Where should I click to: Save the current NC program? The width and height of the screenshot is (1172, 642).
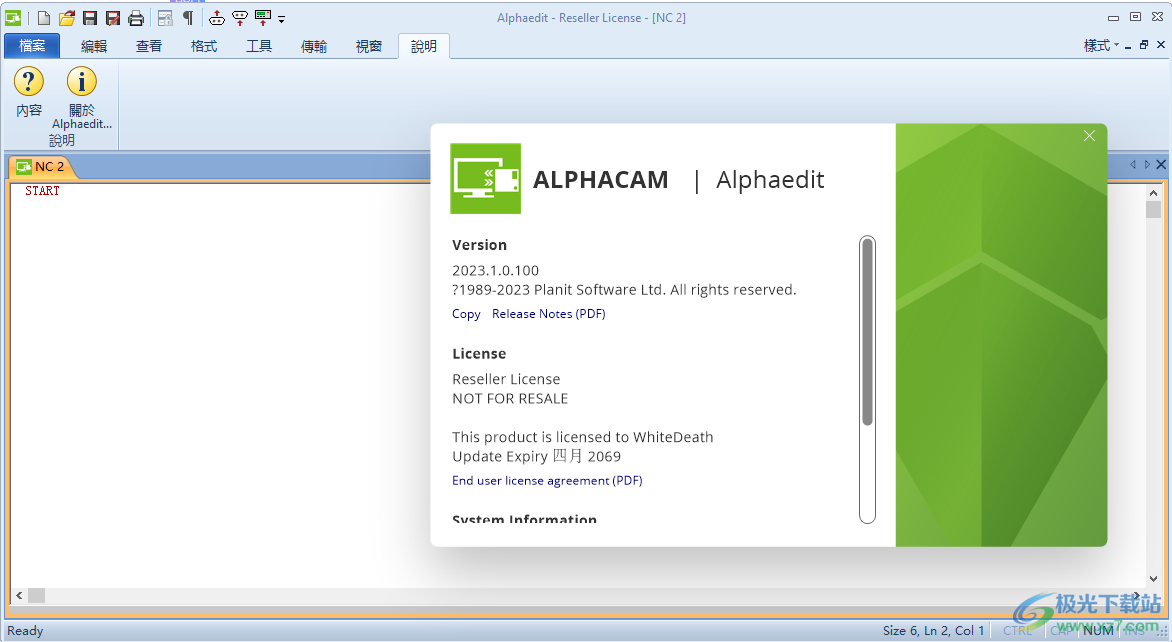[89, 17]
